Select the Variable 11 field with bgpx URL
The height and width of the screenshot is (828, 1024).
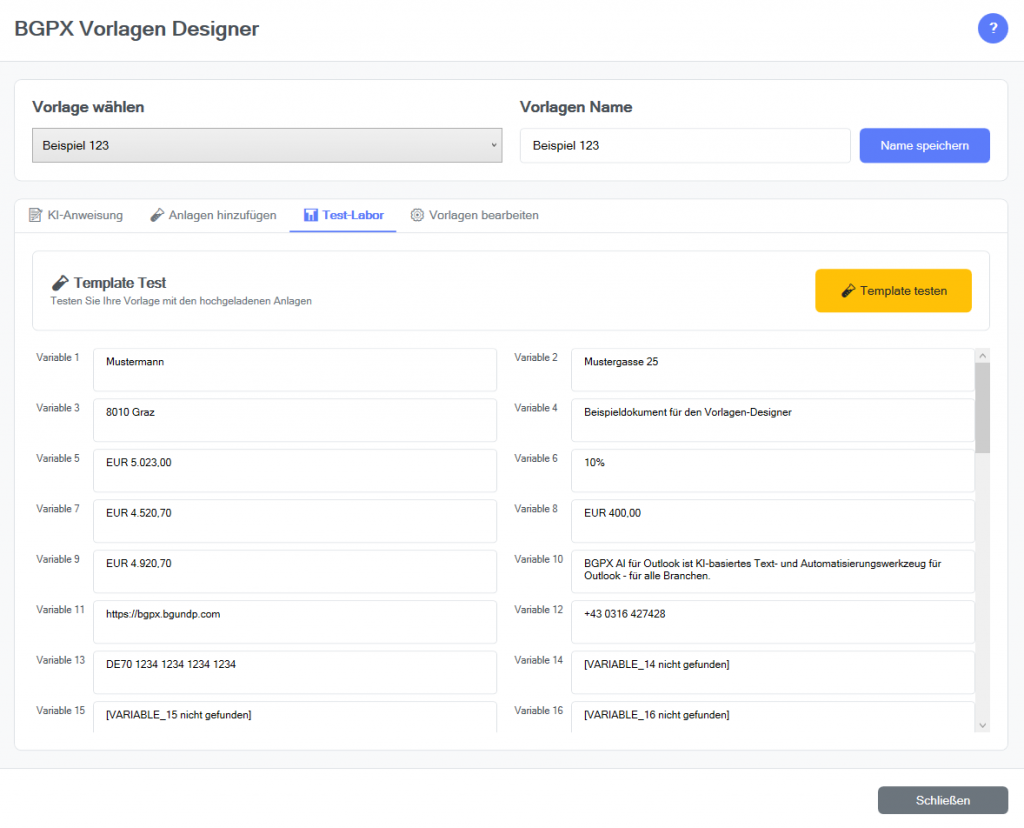[294, 621]
